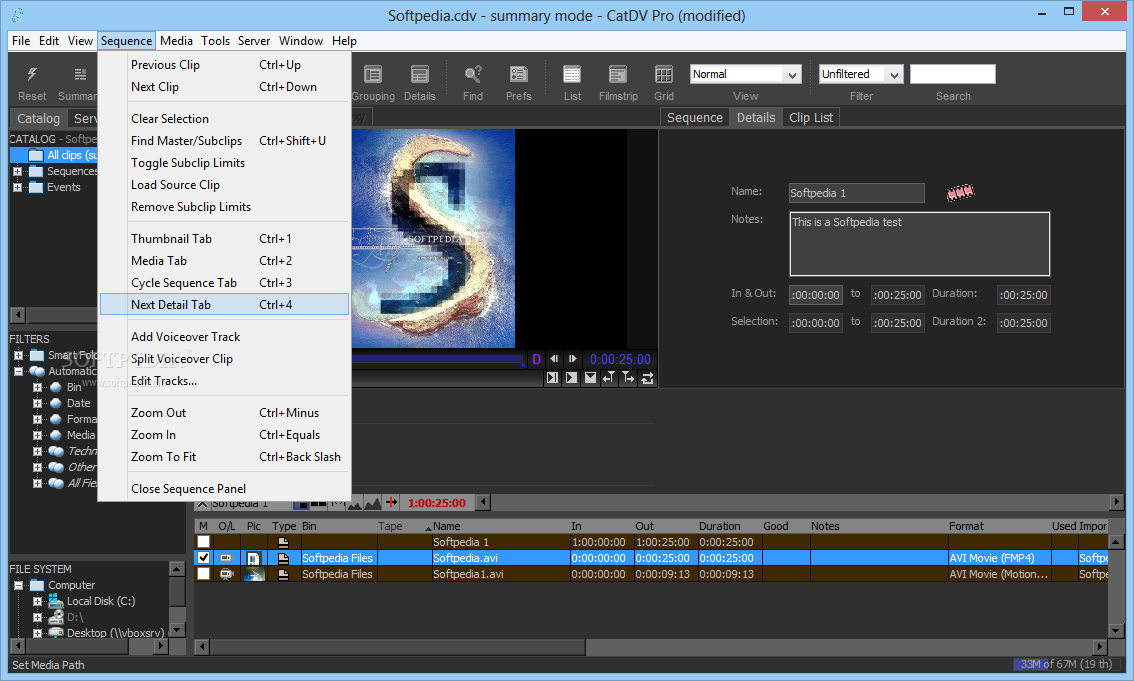
Task: Open the Tools menu
Action: click(x=216, y=40)
